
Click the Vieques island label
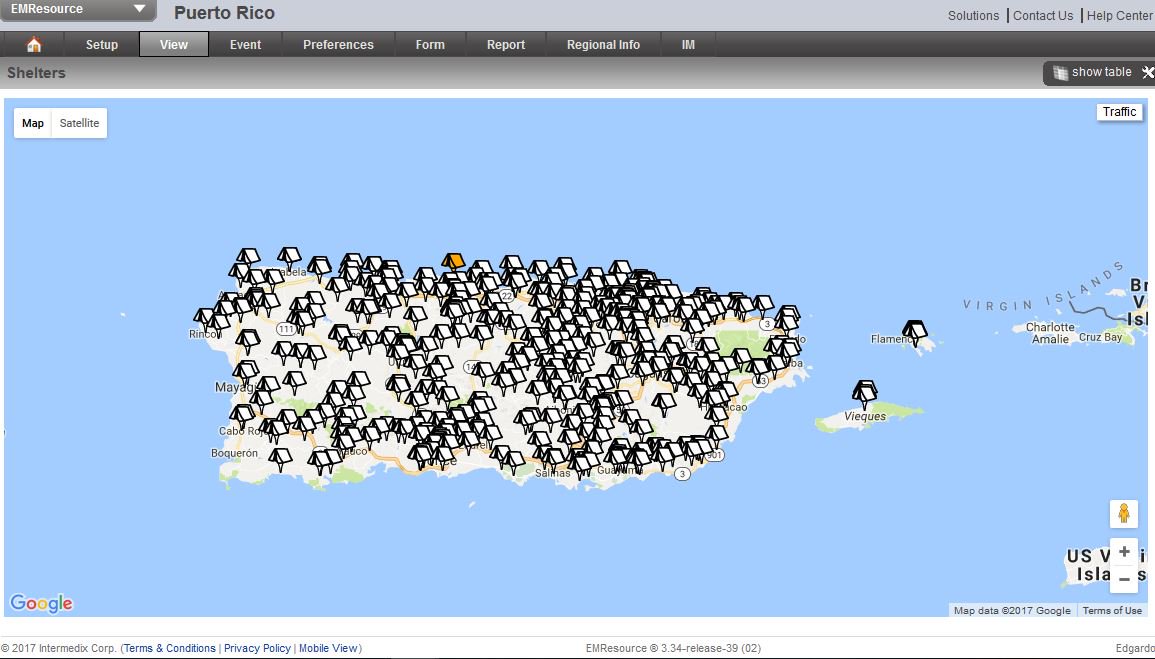click(865, 416)
